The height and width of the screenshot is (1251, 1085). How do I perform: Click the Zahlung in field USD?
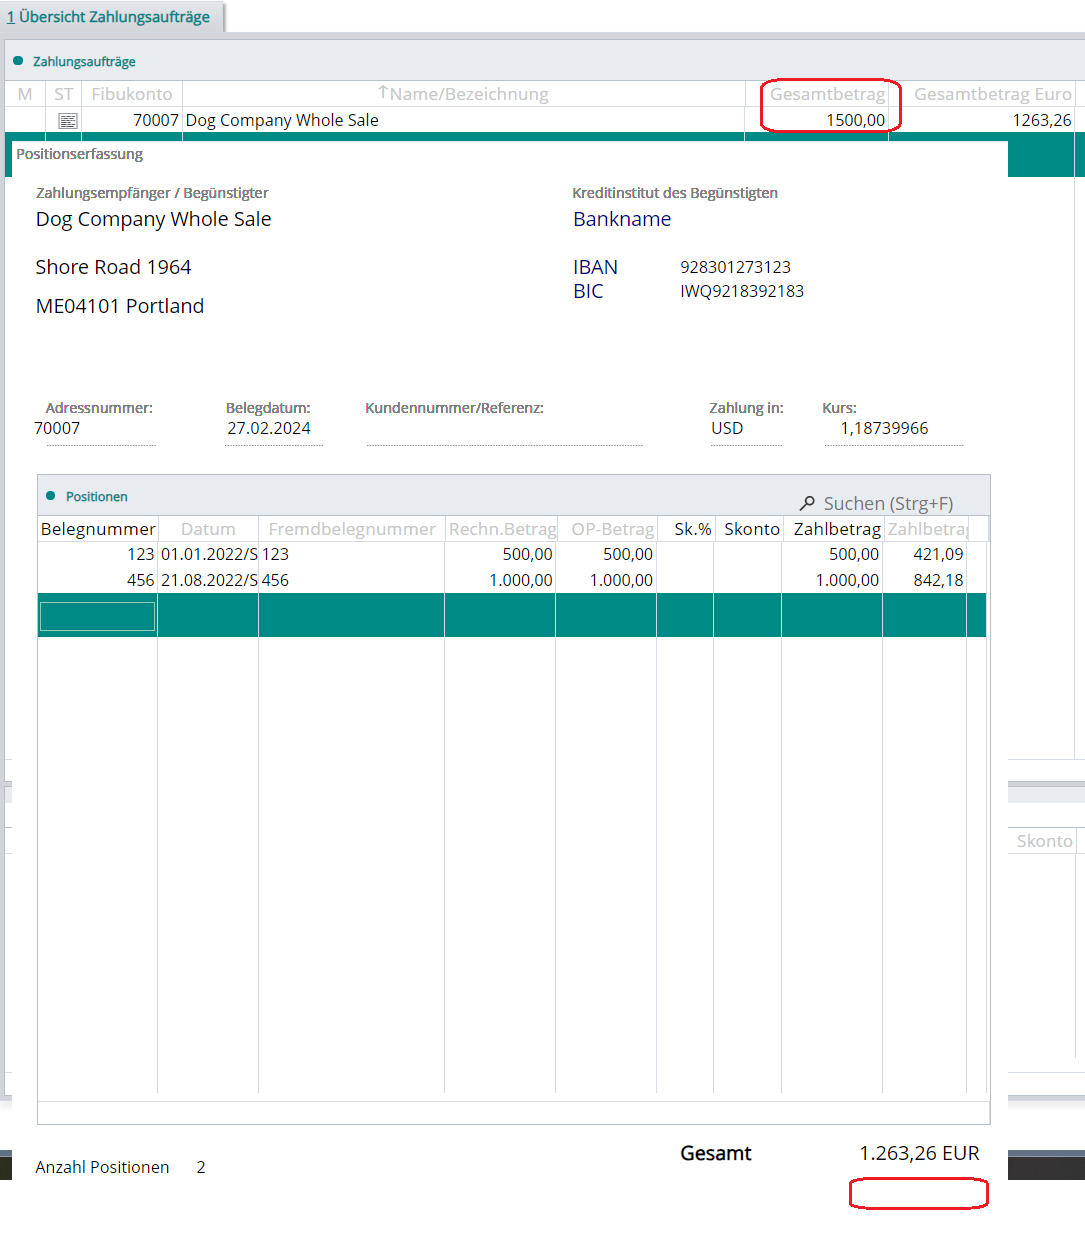745,428
